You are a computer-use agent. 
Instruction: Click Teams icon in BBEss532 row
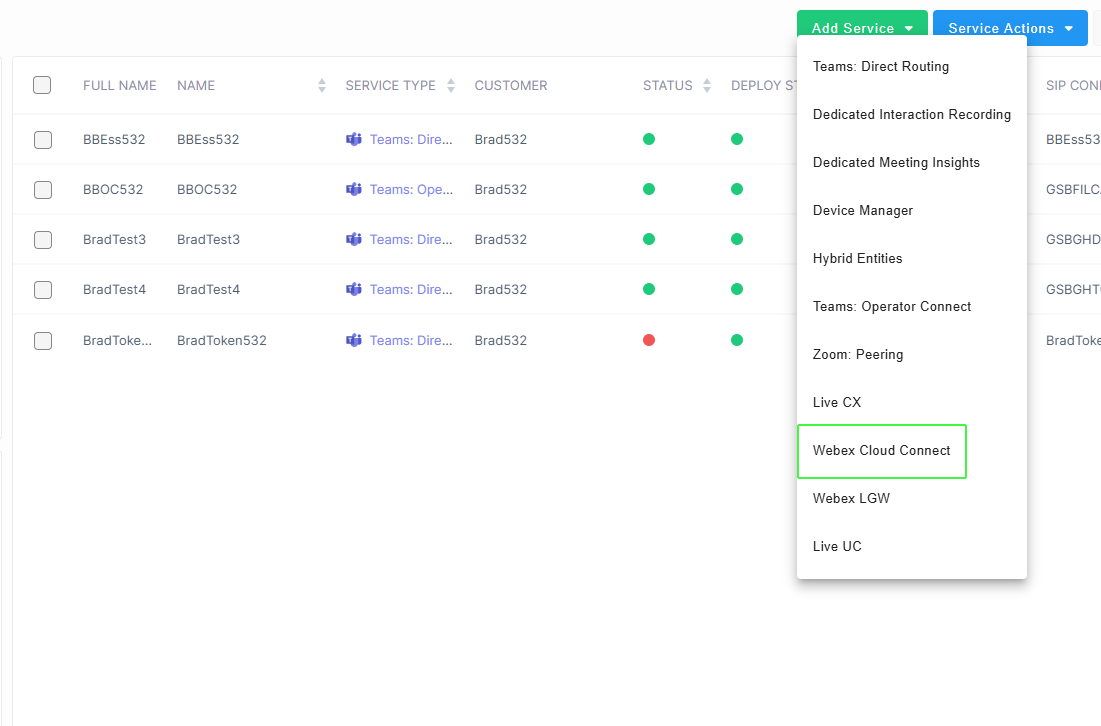pyautogui.click(x=354, y=139)
